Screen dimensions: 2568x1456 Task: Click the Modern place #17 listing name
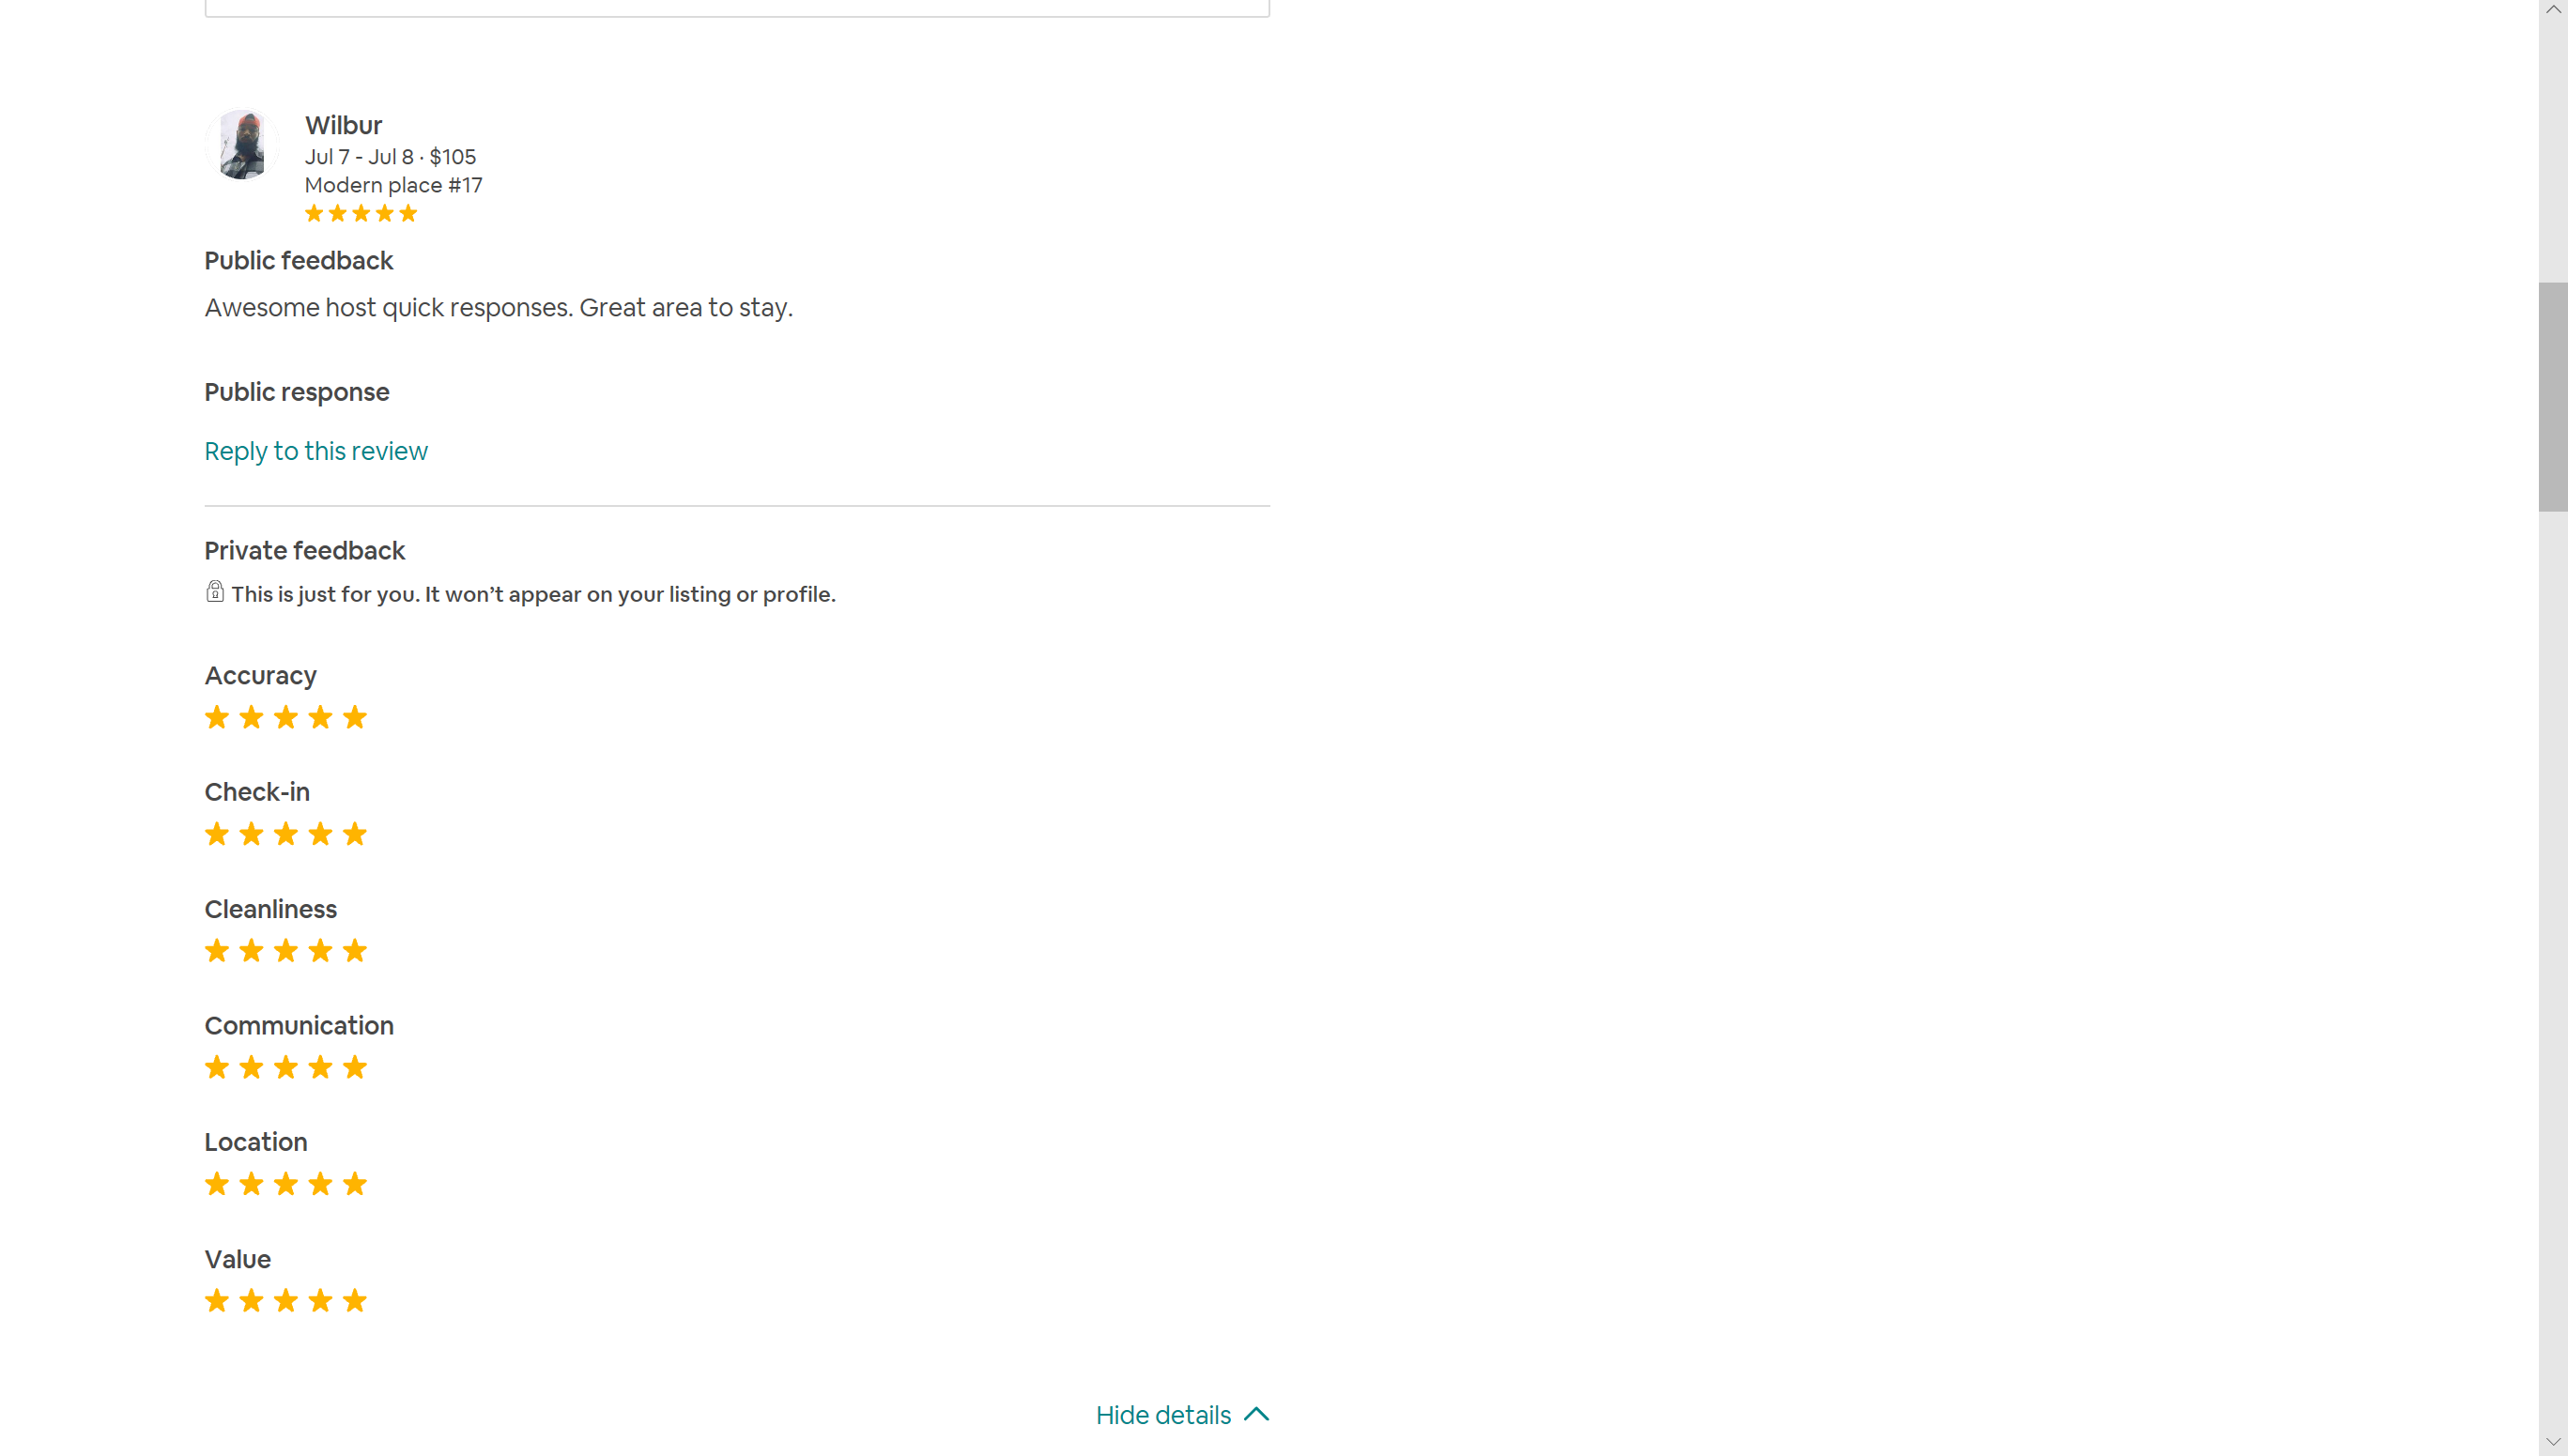(x=393, y=185)
